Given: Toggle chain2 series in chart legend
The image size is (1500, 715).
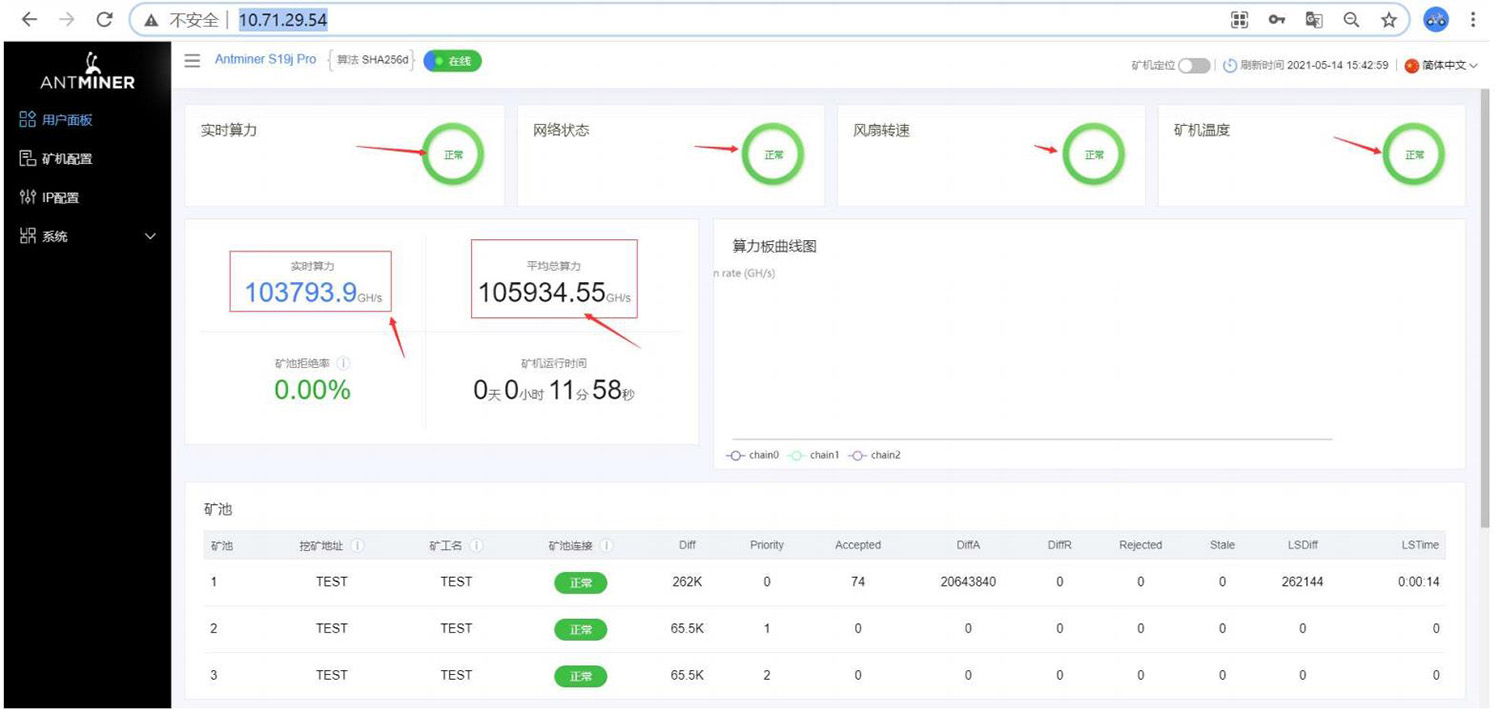Looking at the screenshot, I should (x=875, y=455).
